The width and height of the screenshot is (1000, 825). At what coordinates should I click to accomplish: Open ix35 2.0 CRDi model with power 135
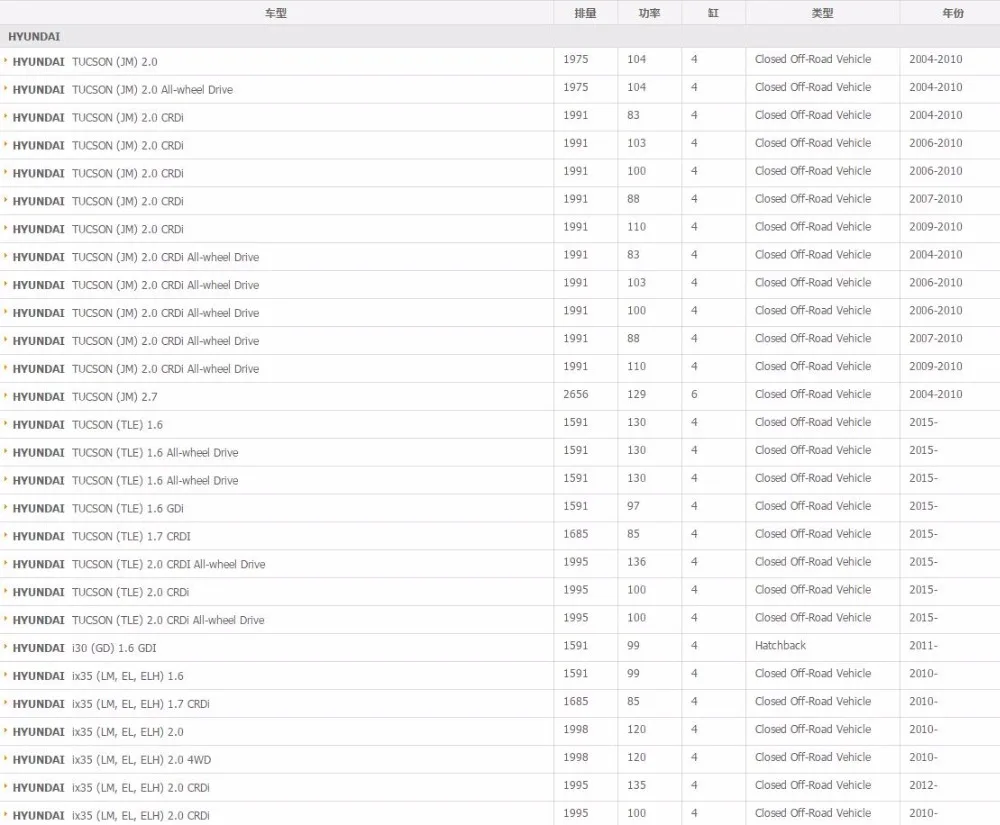click(x=111, y=788)
